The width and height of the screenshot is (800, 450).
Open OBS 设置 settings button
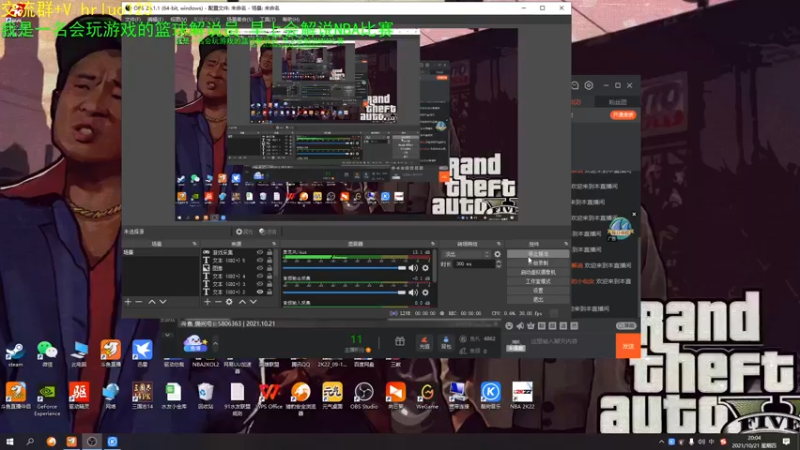point(538,290)
